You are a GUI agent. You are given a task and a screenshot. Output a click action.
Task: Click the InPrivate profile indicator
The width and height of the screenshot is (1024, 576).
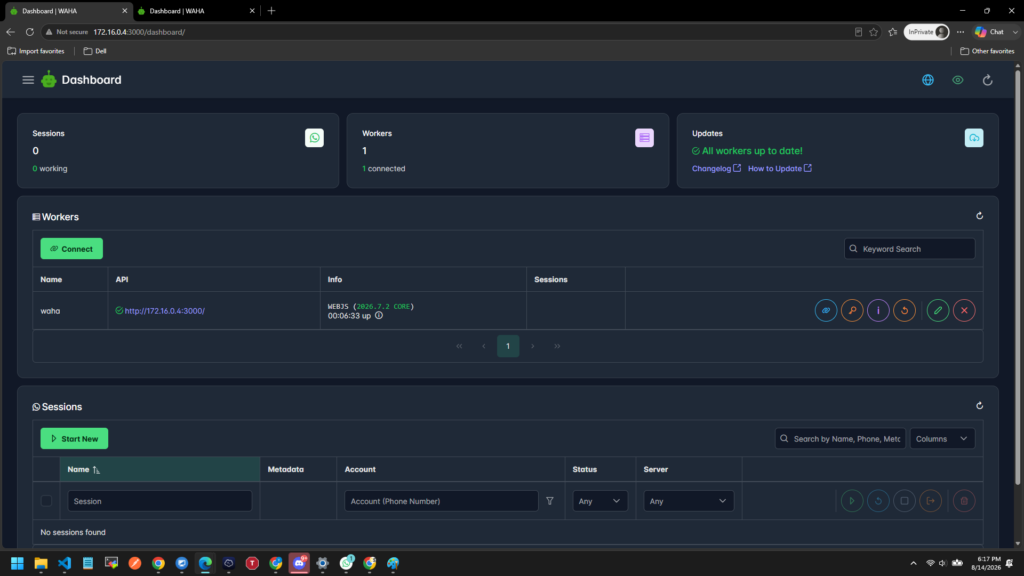point(926,32)
